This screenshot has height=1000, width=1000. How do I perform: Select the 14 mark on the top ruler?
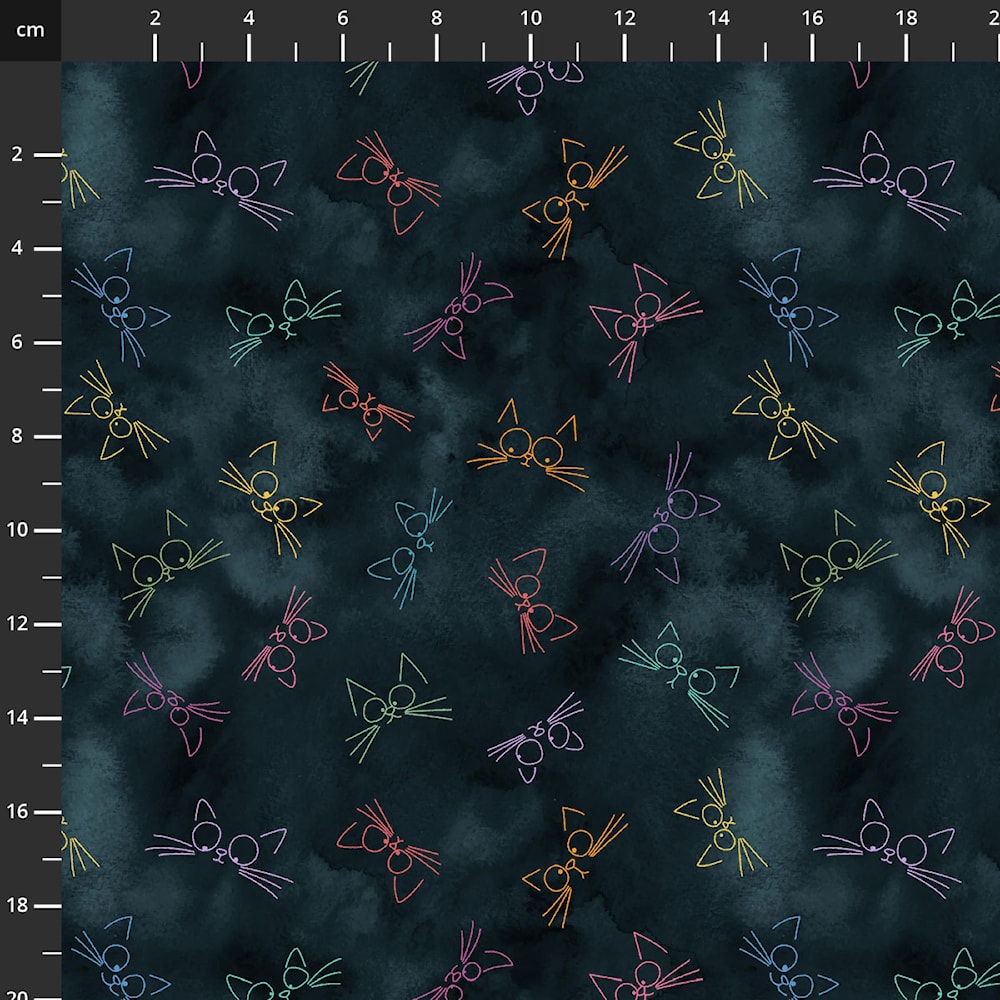click(x=718, y=18)
